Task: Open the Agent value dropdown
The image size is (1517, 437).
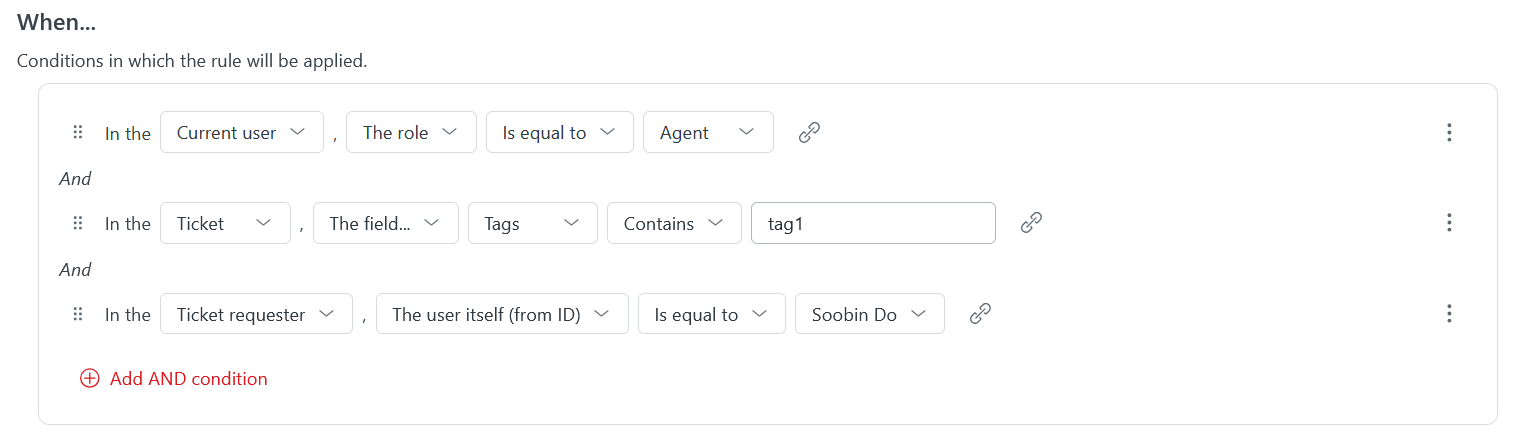Action: point(708,133)
